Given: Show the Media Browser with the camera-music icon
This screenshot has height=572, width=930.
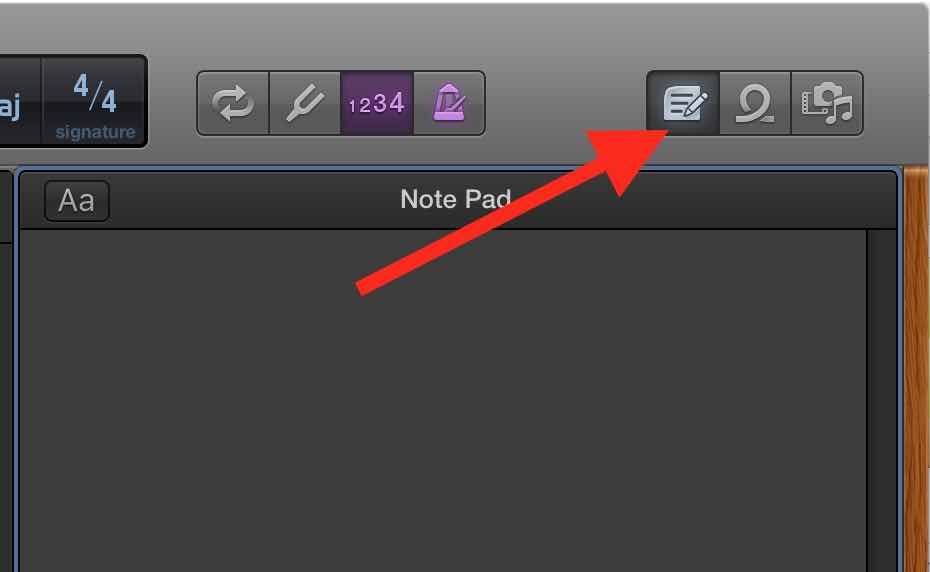Looking at the screenshot, I should tap(827, 103).
